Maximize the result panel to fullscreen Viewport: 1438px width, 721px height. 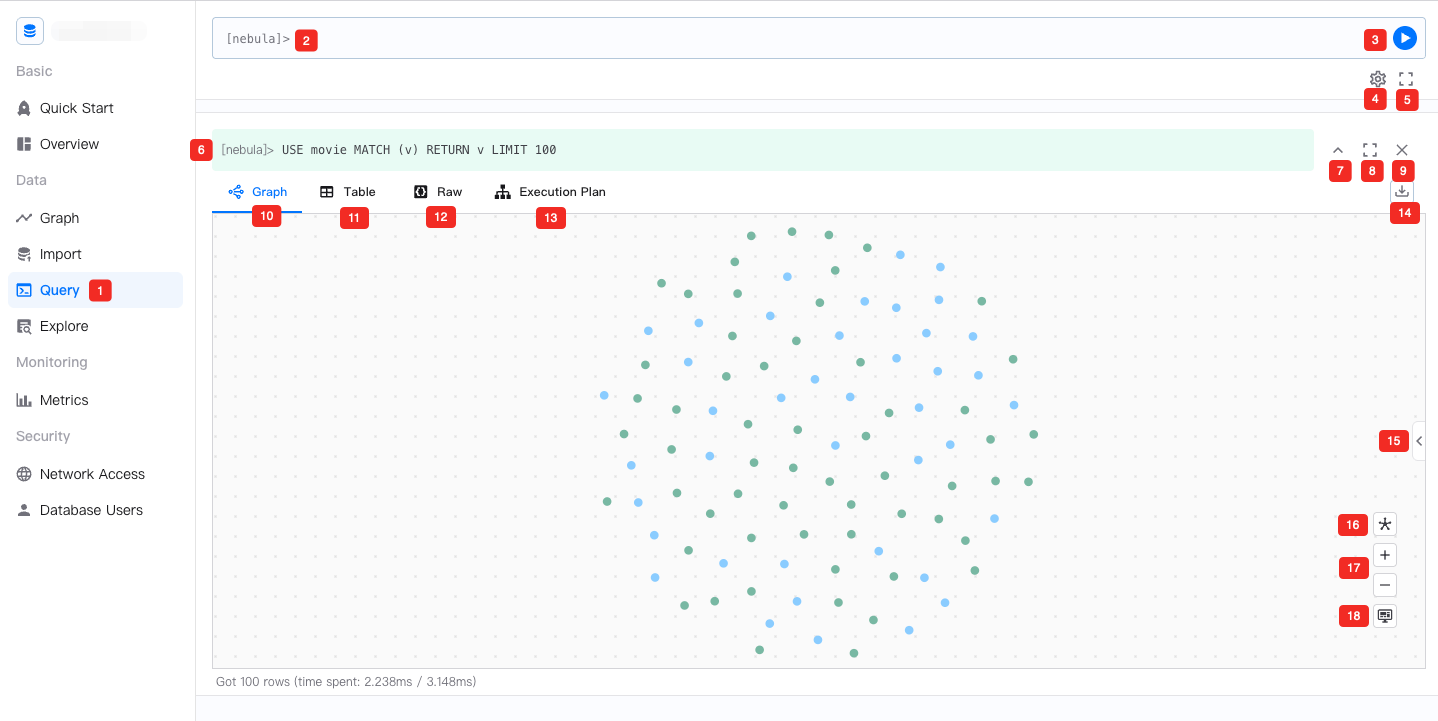[1370, 150]
